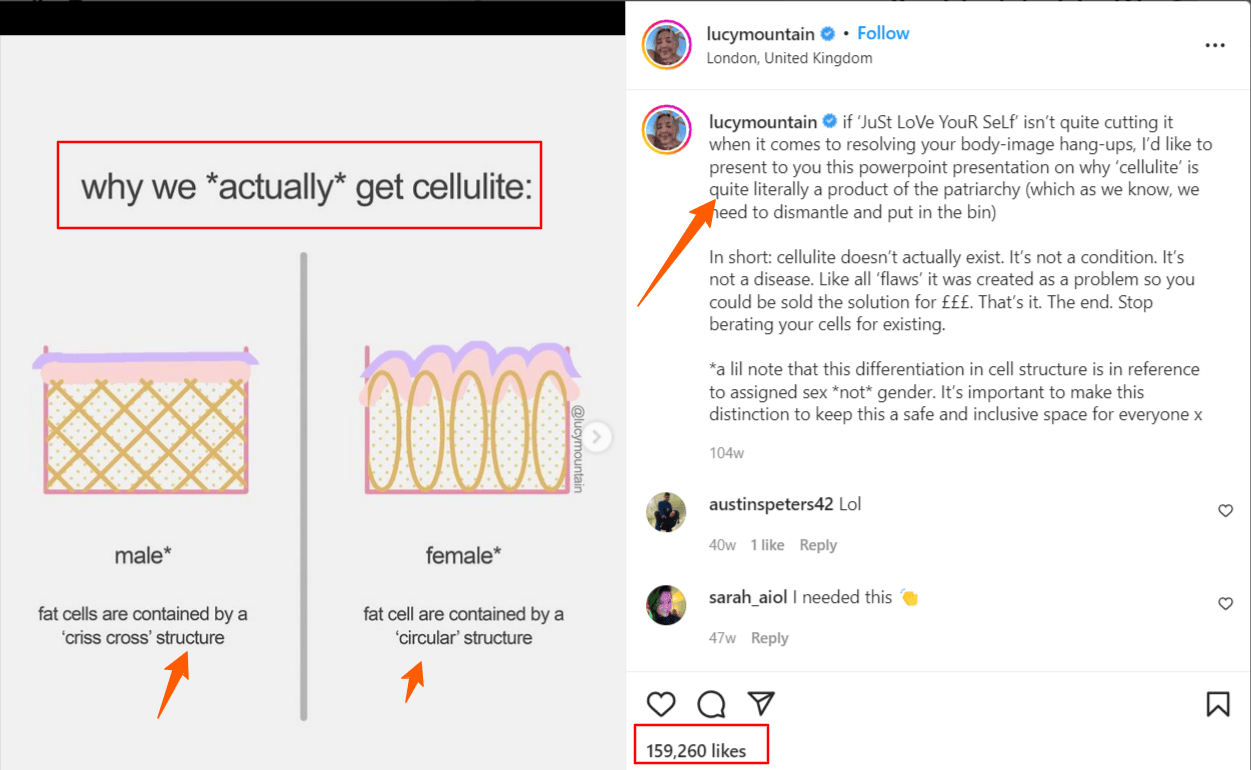Click the verified badge in the caption username
Image resolution: width=1251 pixels, height=770 pixels.
[829, 121]
